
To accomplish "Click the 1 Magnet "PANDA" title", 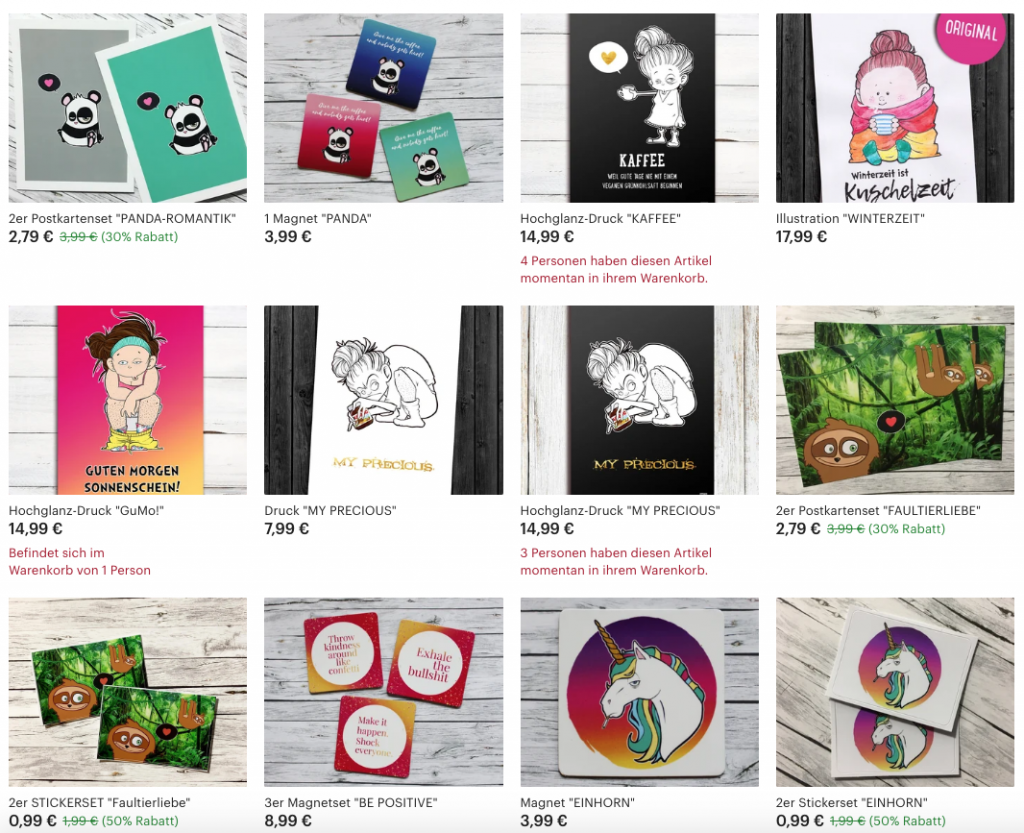I will pyautogui.click(x=318, y=219).
